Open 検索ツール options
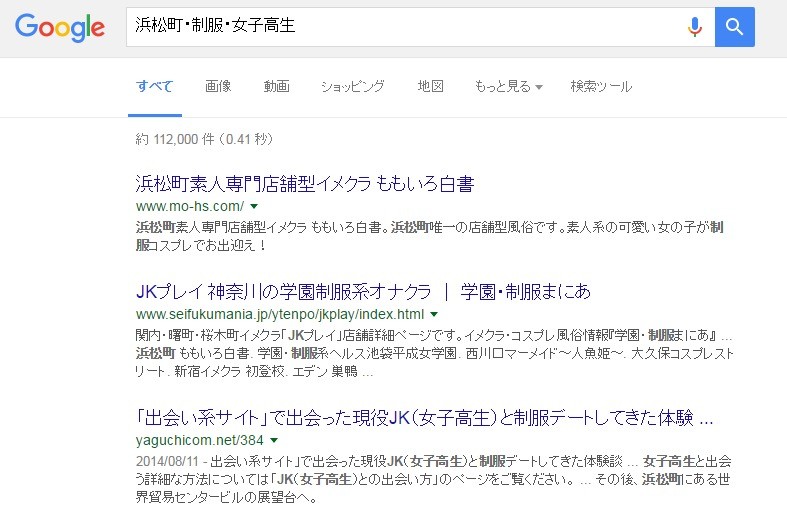Image resolution: width=787 pixels, height=526 pixels. [x=601, y=86]
